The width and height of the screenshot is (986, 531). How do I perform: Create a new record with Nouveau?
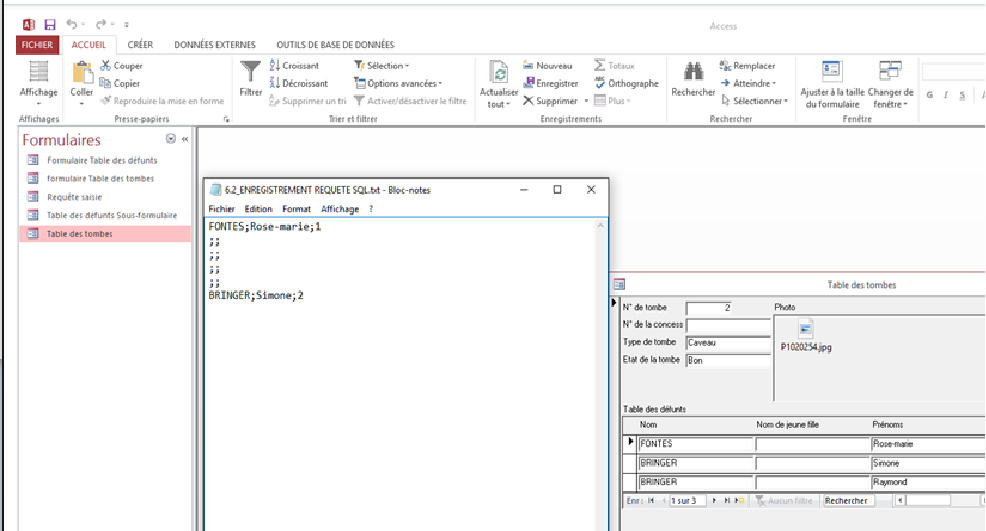click(x=548, y=65)
